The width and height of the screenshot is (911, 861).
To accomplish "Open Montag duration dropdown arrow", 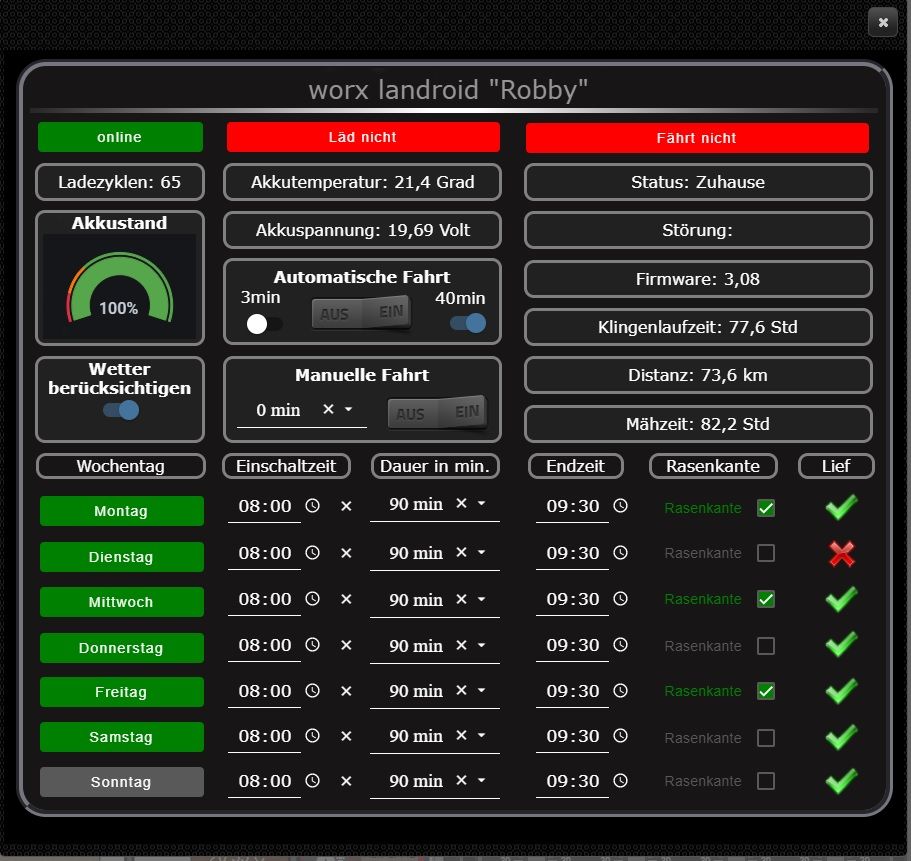I will pyautogui.click(x=482, y=503).
